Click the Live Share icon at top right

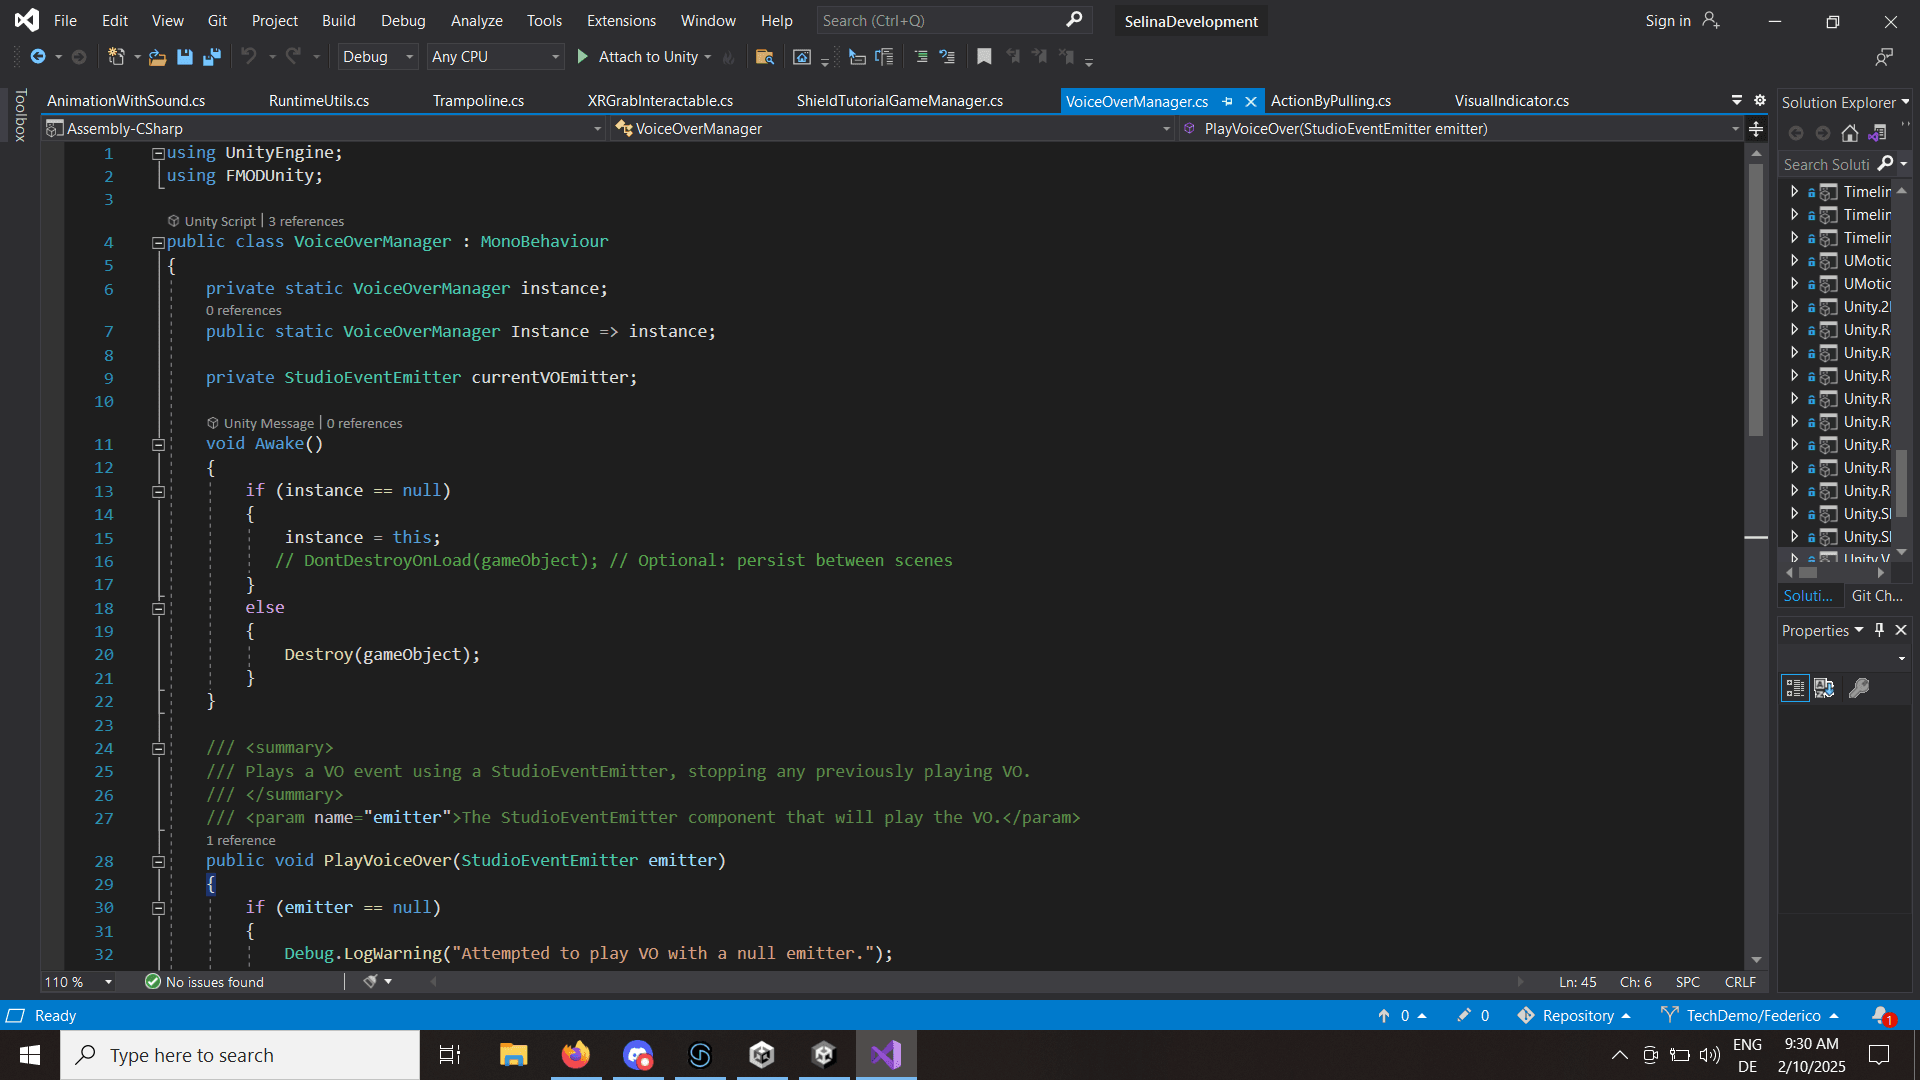coord(1884,57)
